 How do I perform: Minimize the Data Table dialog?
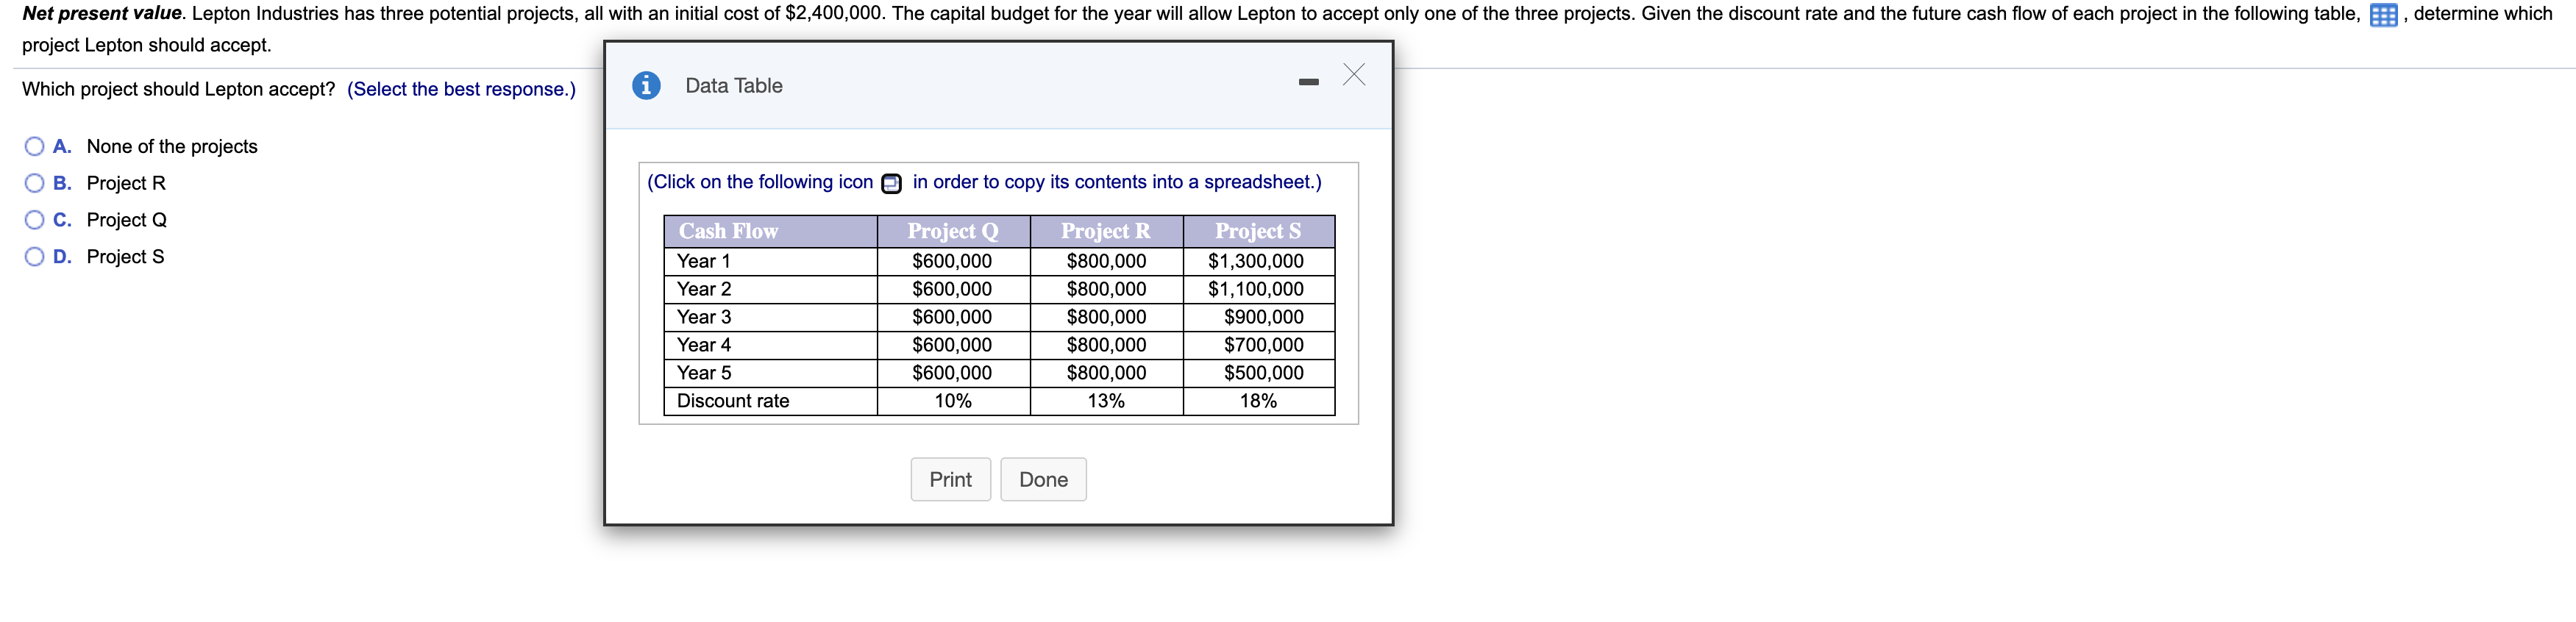pyautogui.click(x=1308, y=82)
